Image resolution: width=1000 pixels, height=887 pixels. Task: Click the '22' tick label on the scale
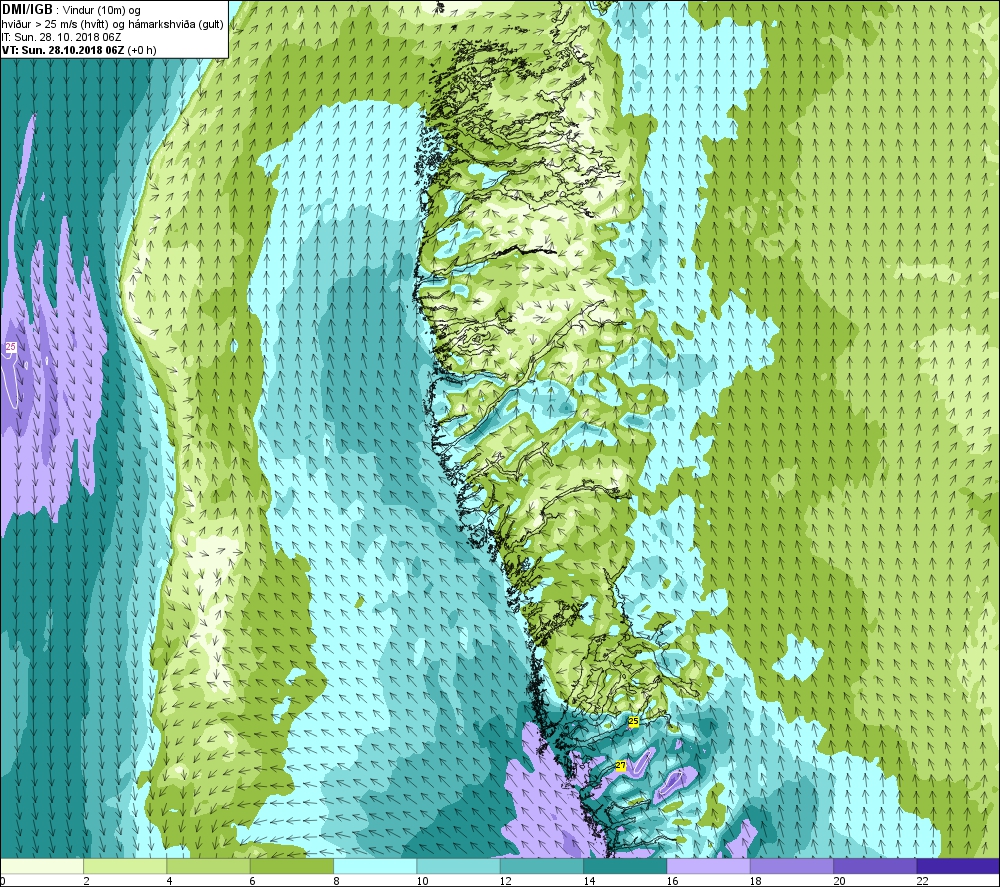(922, 881)
